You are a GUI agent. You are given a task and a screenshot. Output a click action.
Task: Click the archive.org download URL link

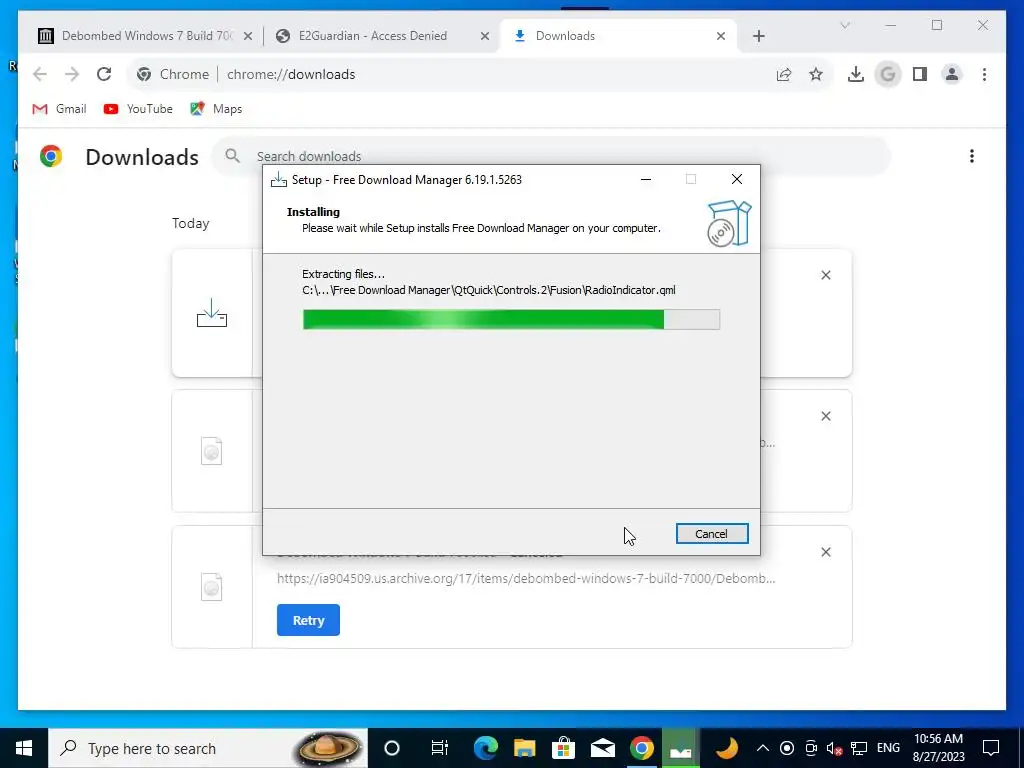526,579
